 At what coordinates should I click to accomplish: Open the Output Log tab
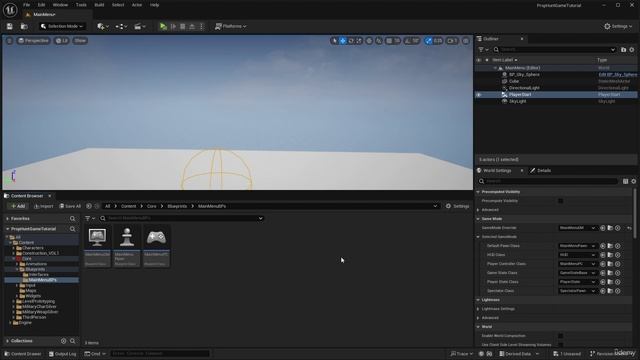pos(62,354)
